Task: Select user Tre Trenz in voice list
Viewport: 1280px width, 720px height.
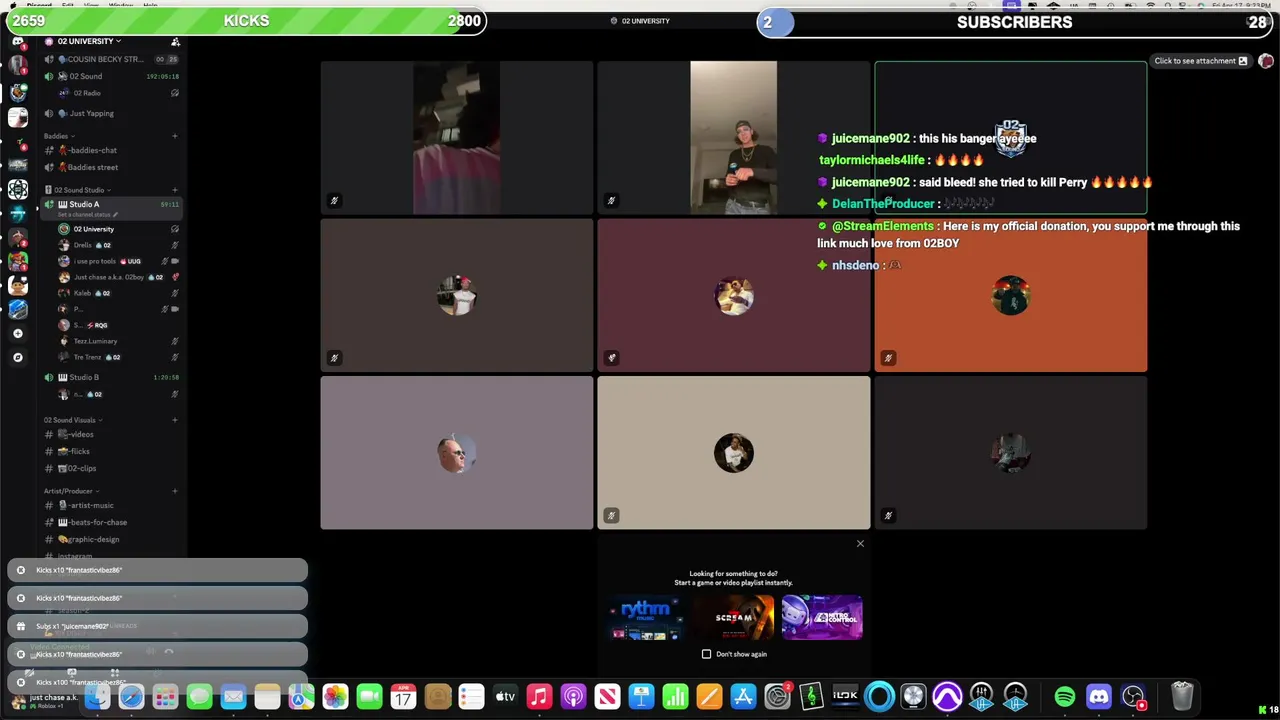Action: point(118,357)
